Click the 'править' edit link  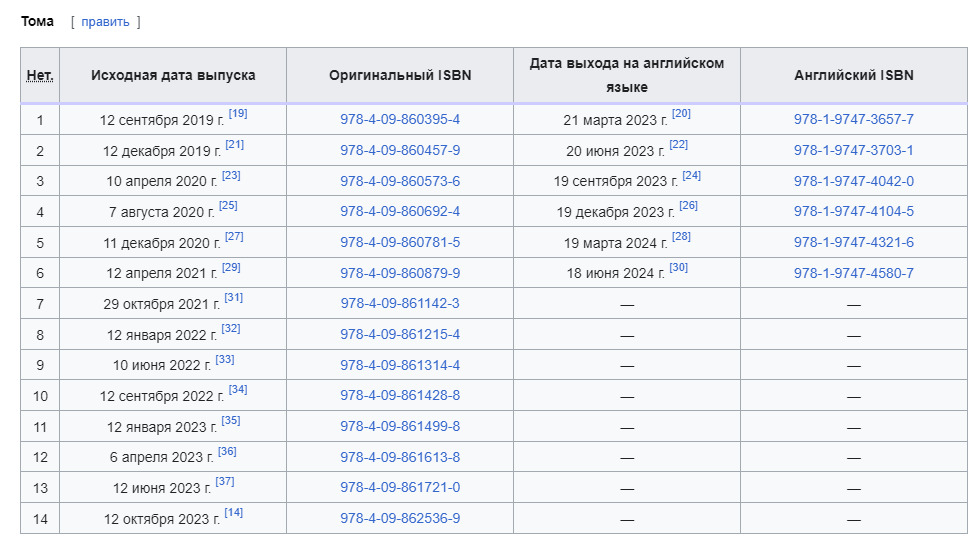105,22
